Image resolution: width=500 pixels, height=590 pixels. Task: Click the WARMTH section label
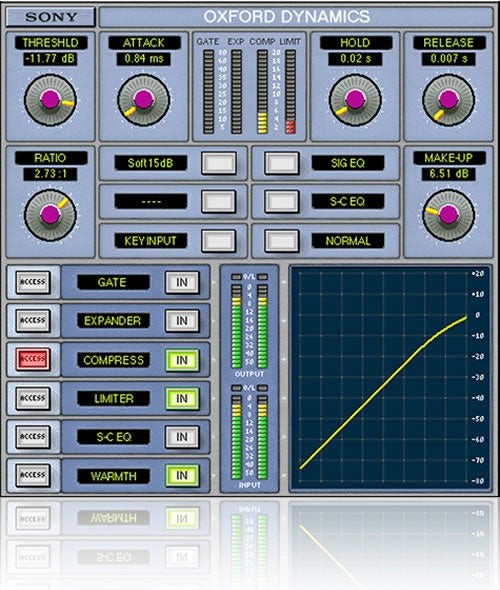pos(113,476)
